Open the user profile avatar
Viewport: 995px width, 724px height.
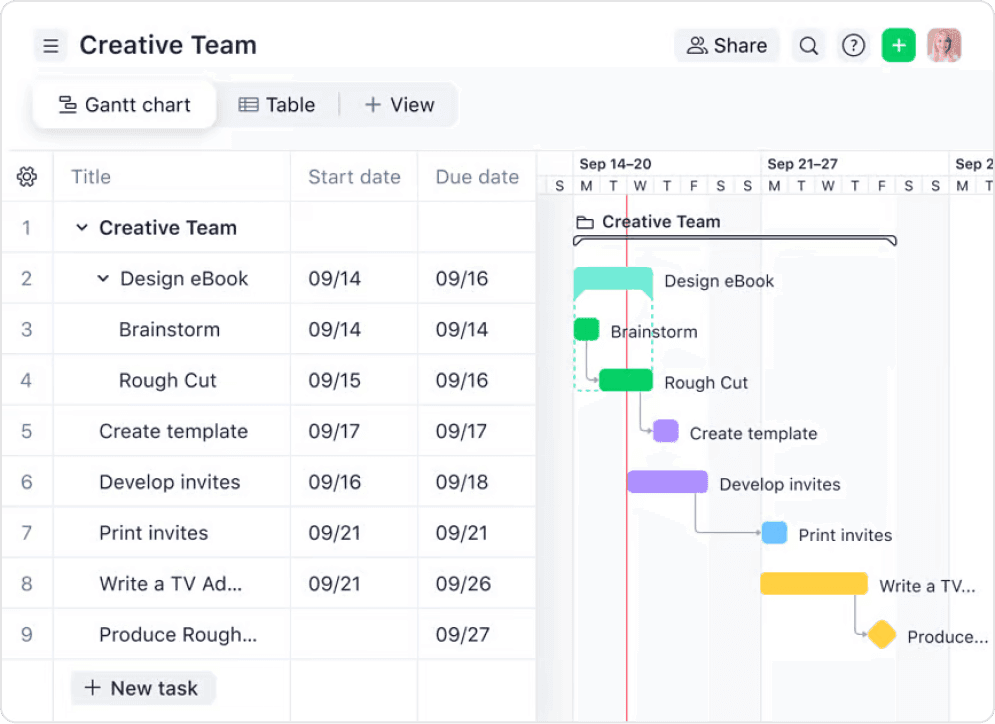[x=944, y=46]
